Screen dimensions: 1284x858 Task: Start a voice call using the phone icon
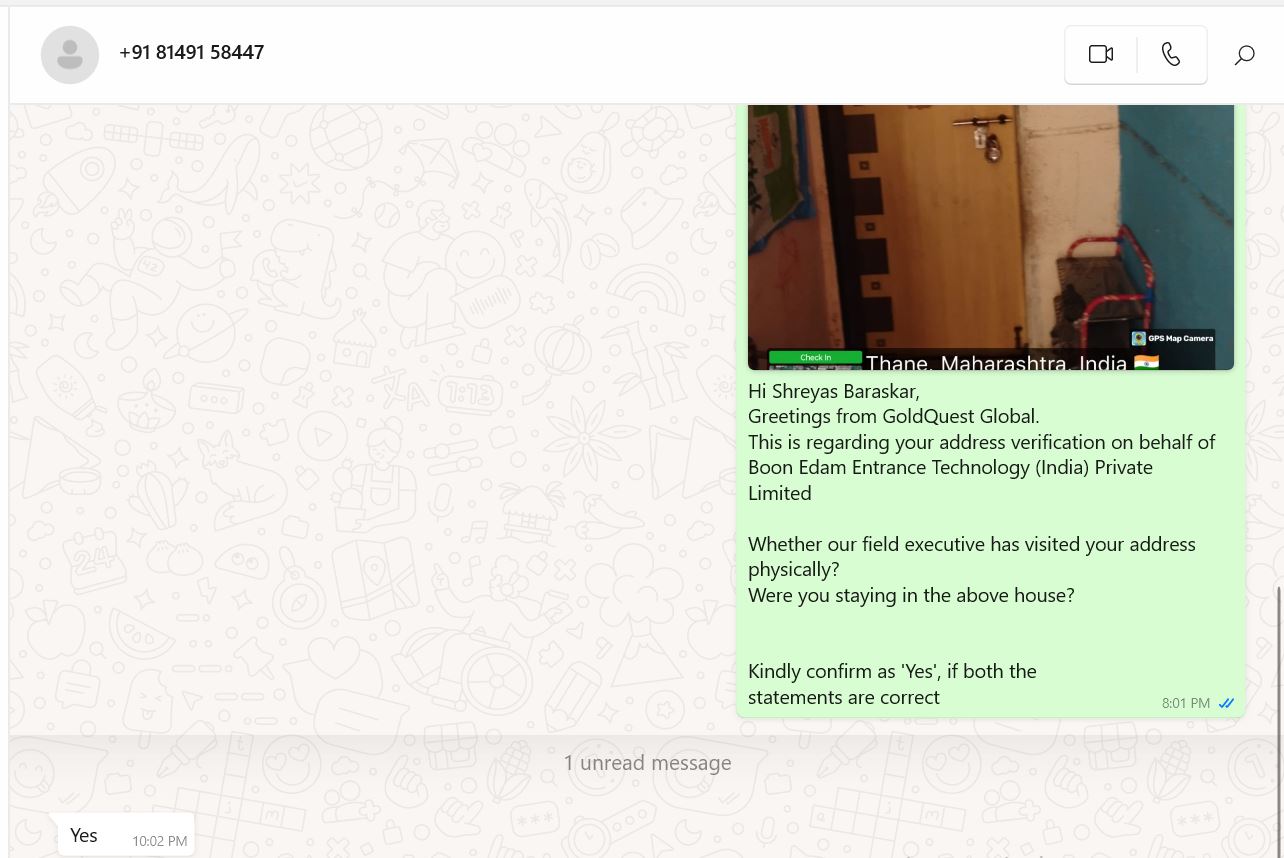pos(1171,54)
